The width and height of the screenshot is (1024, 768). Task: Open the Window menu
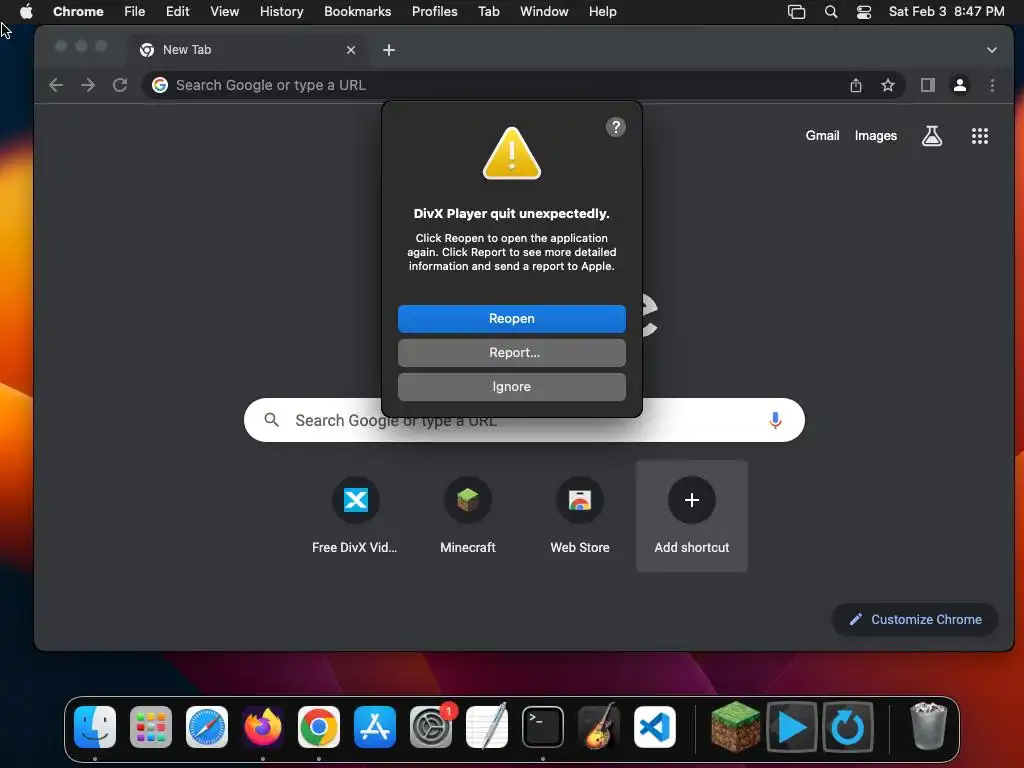[544, 11]
